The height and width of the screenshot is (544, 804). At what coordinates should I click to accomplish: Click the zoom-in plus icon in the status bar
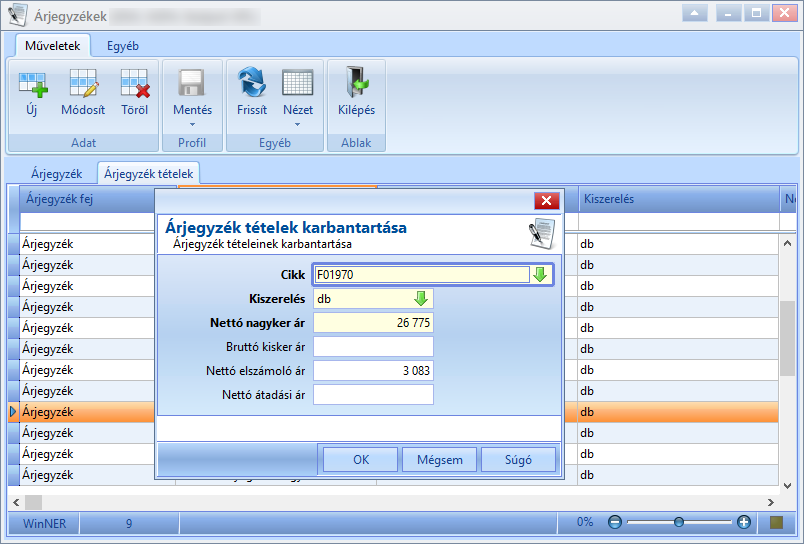(743, 522)
